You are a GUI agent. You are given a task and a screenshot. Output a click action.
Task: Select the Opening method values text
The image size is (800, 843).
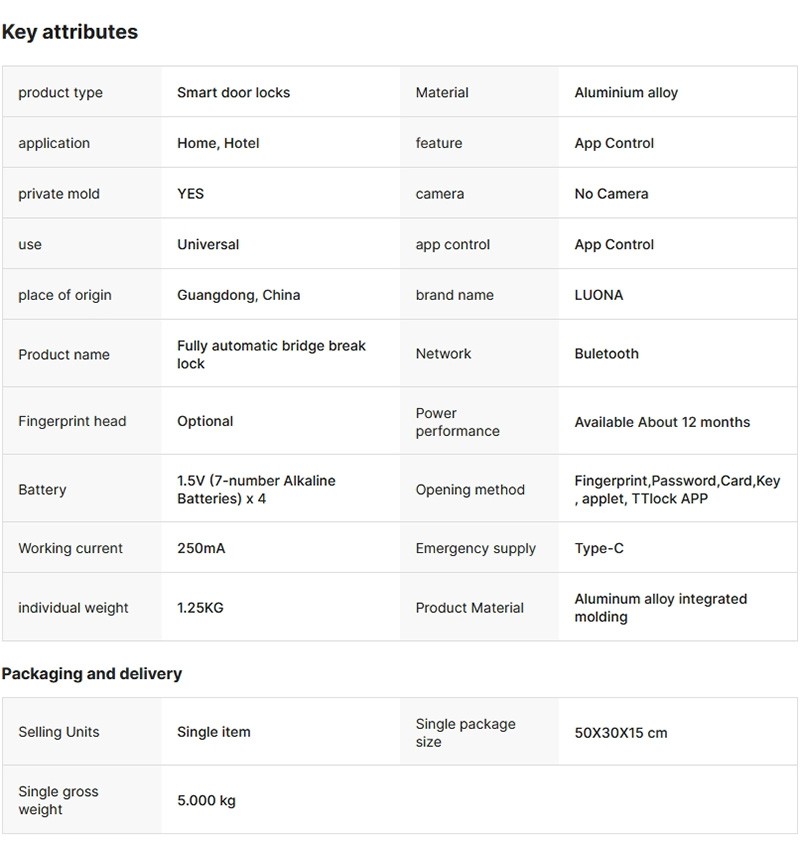point(676,489)
